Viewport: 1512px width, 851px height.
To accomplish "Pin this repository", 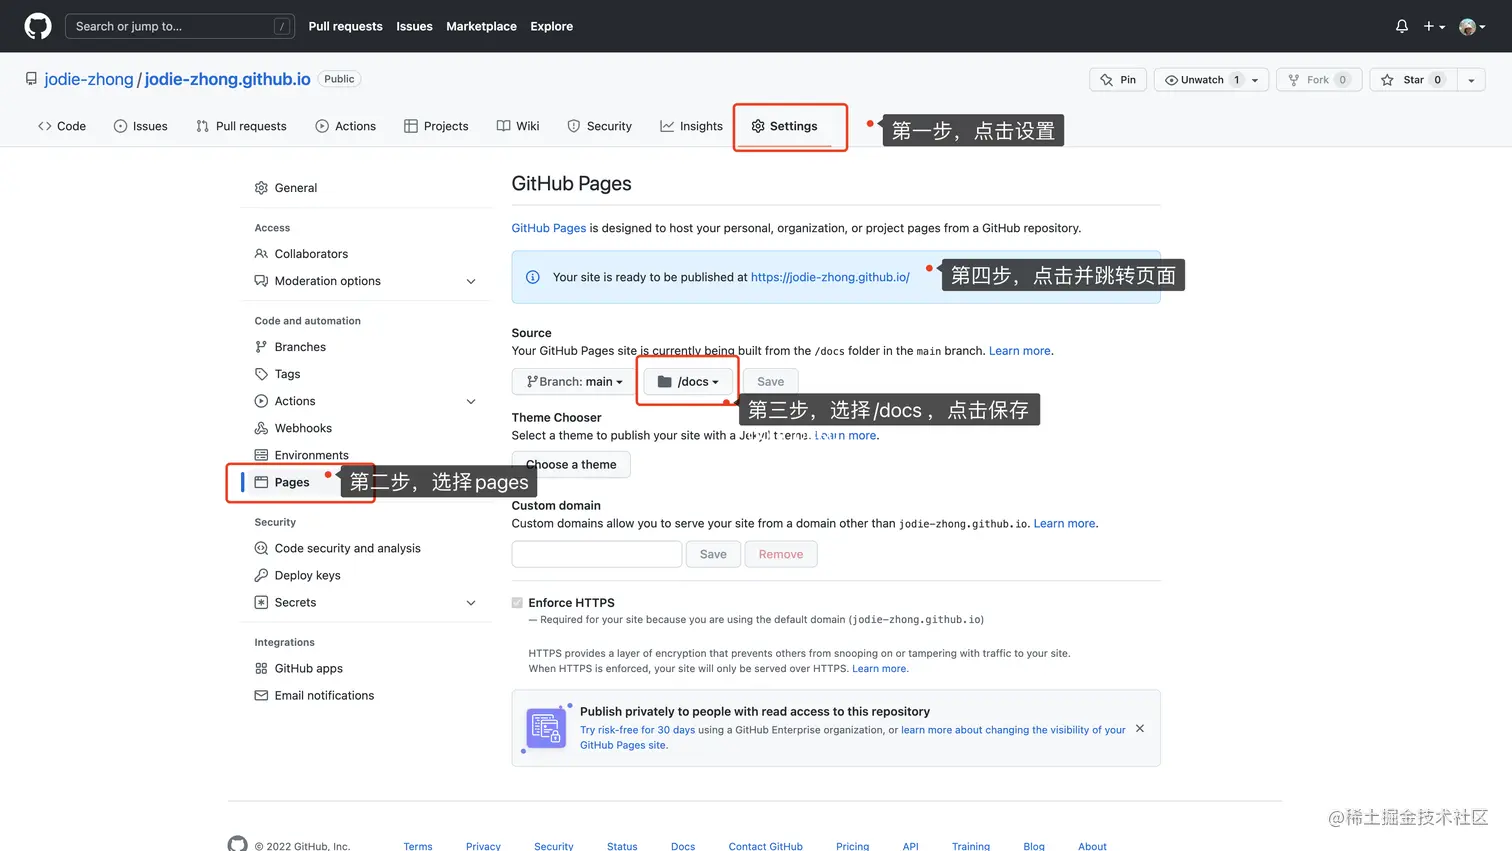I will pyautogui.click(x=1118, y=80).
